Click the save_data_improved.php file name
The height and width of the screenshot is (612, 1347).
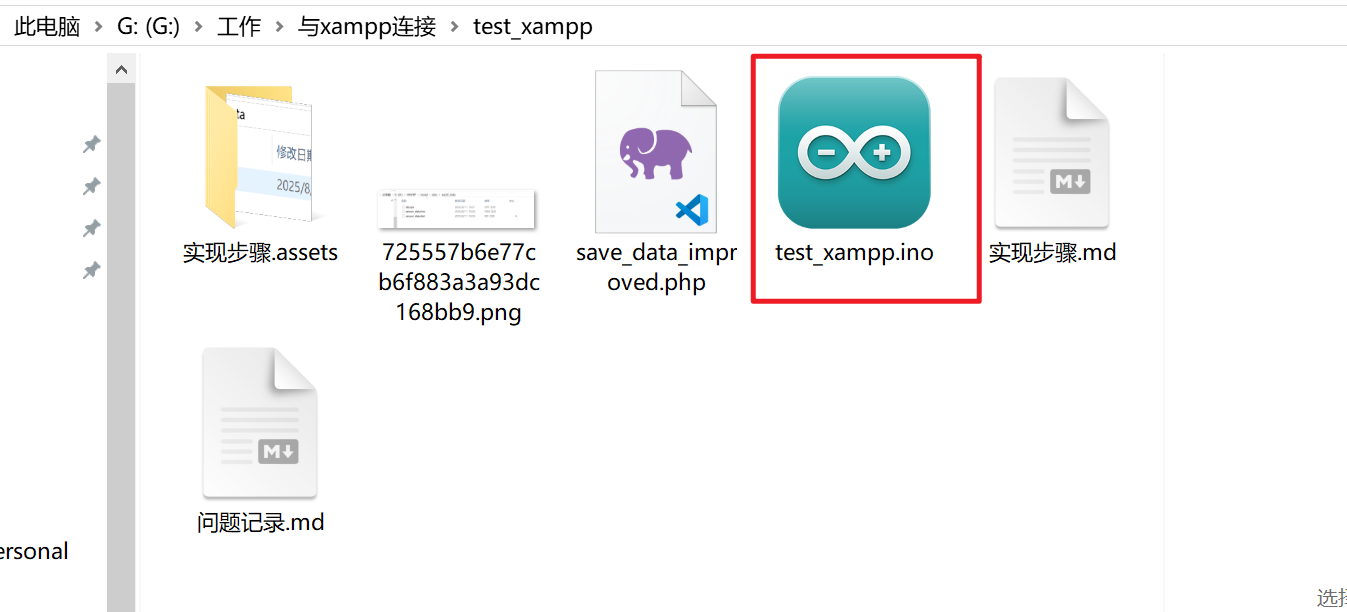(x=656, y=267)
